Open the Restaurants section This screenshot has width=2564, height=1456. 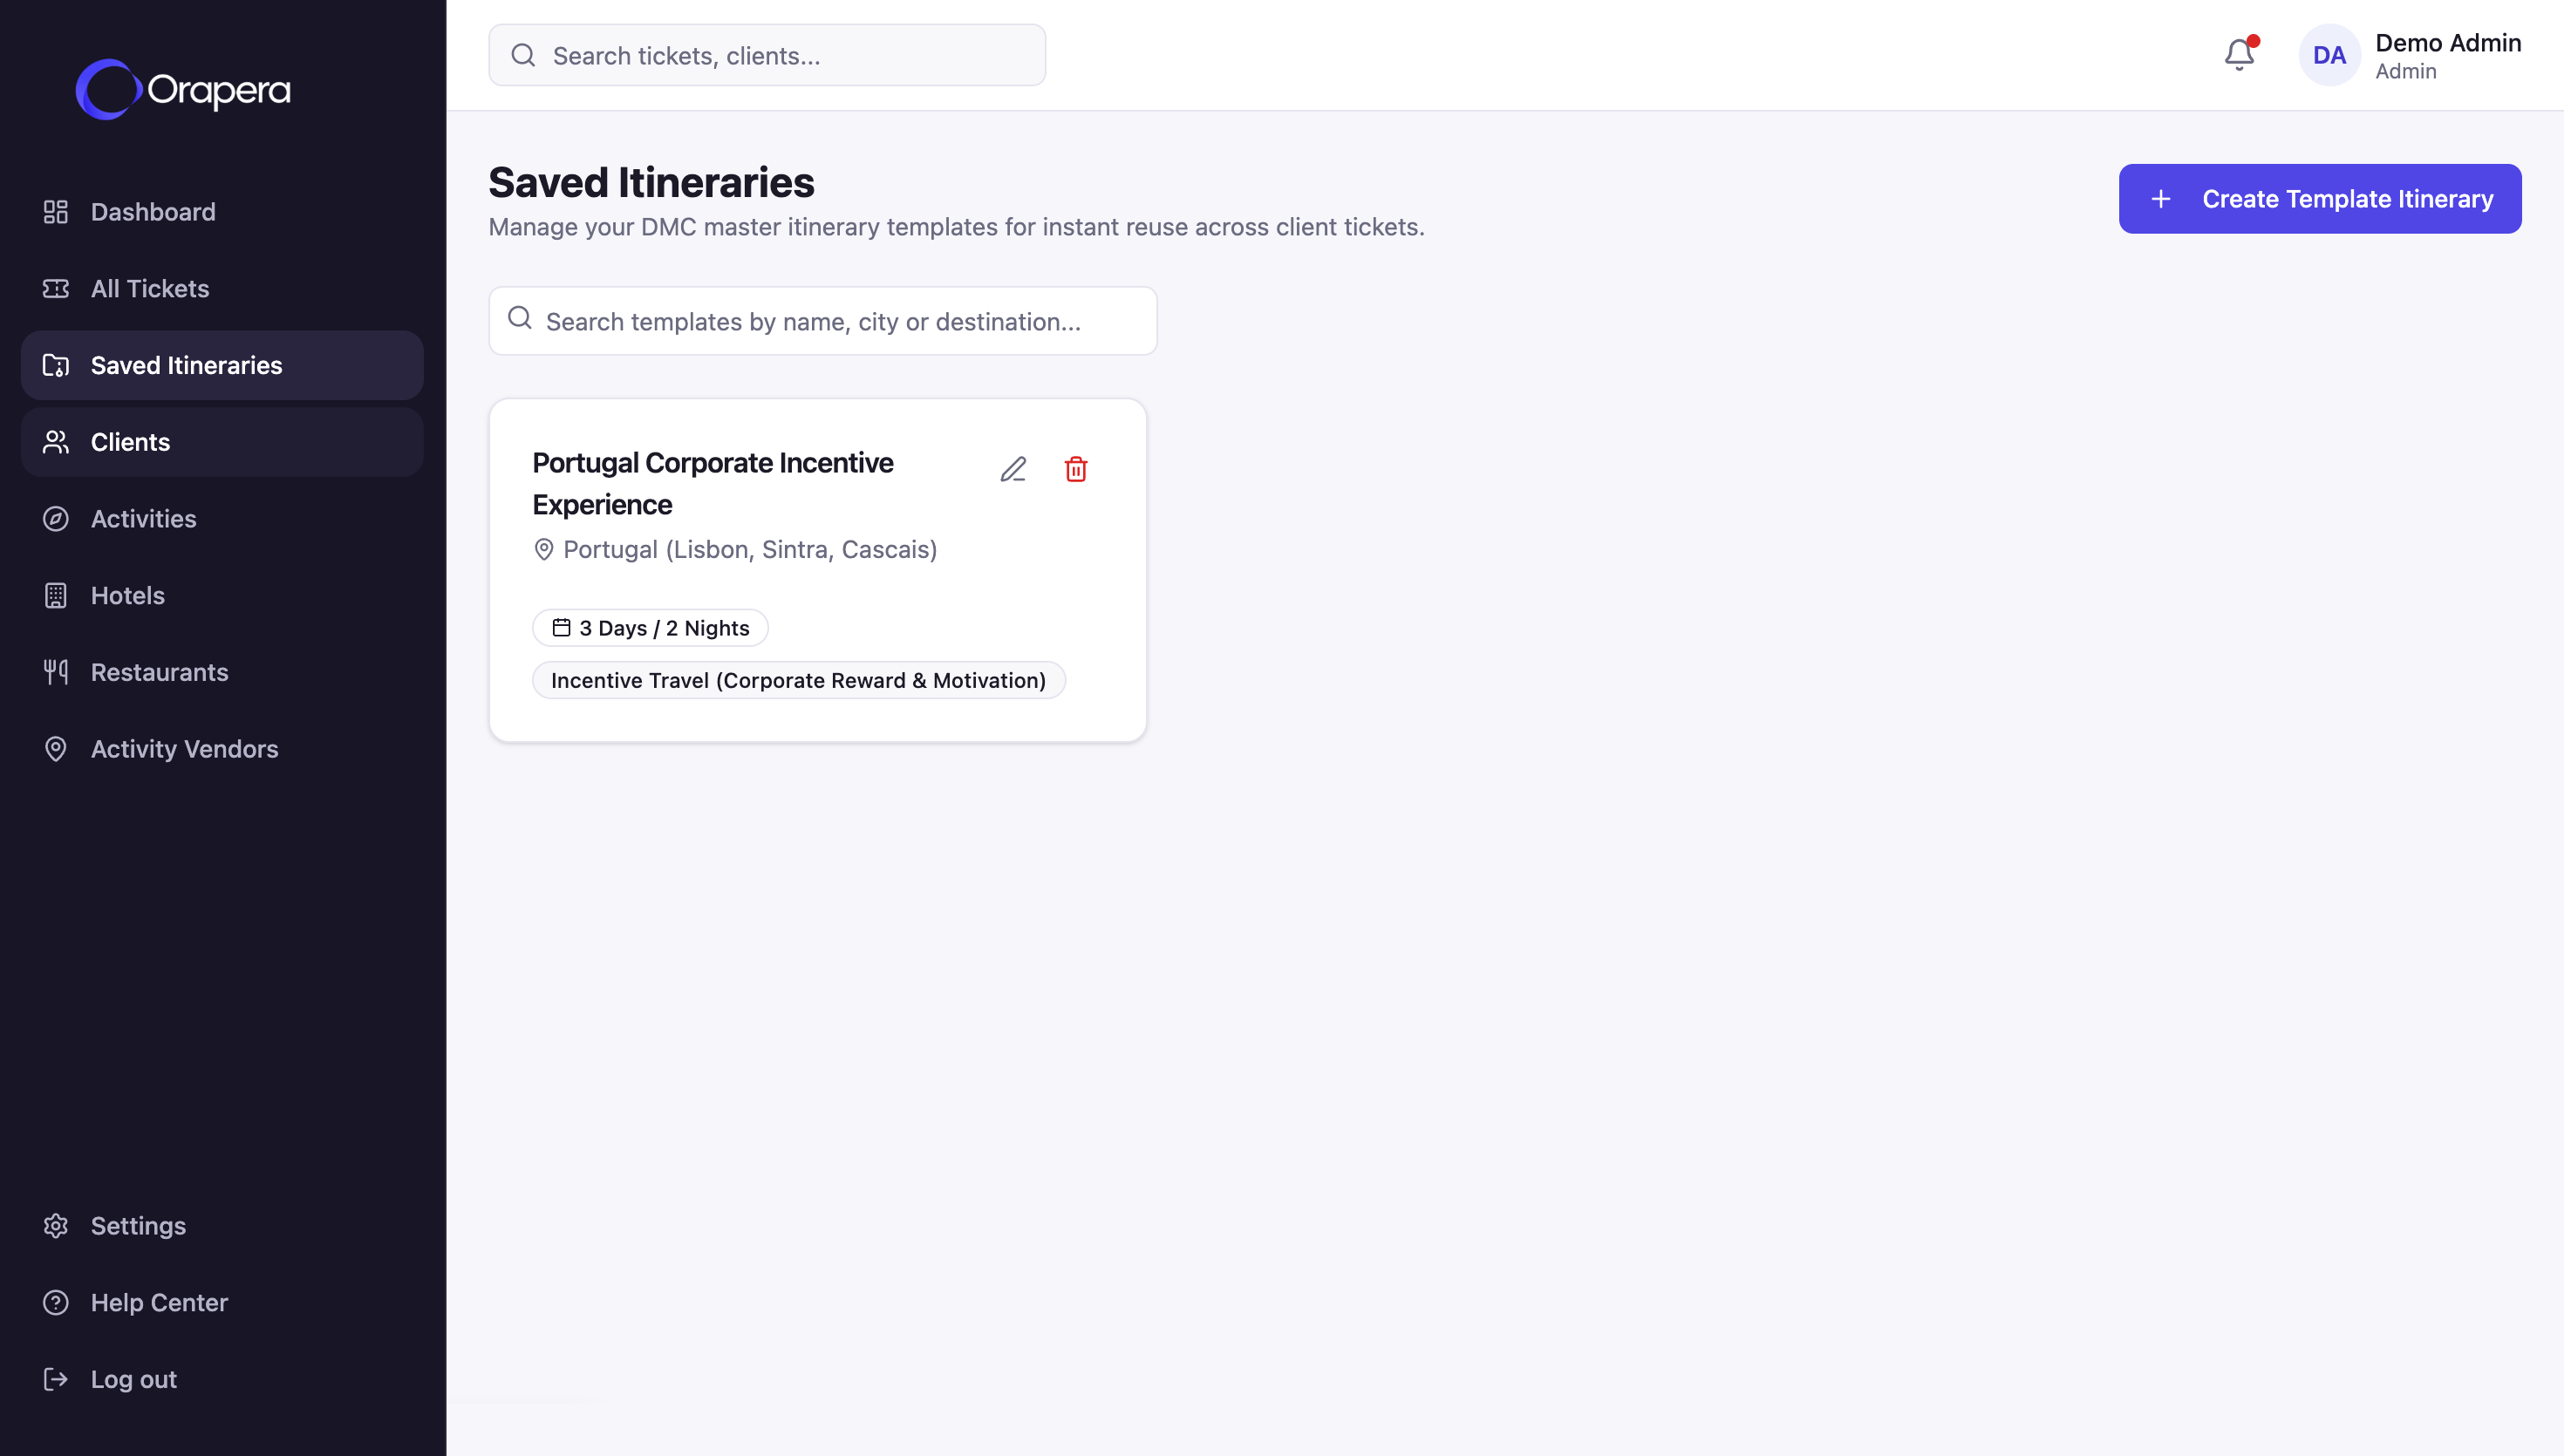point(222,672)
